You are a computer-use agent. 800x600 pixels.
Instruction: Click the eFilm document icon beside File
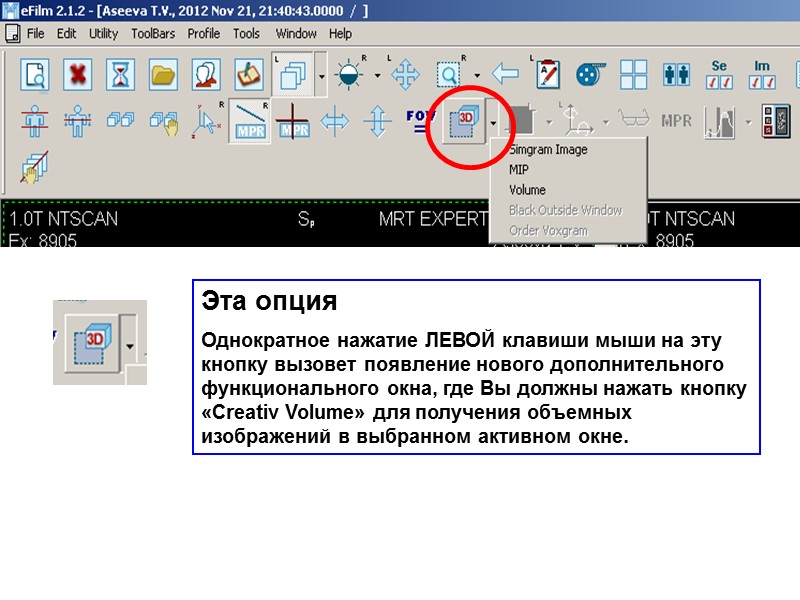pos(12,34)
